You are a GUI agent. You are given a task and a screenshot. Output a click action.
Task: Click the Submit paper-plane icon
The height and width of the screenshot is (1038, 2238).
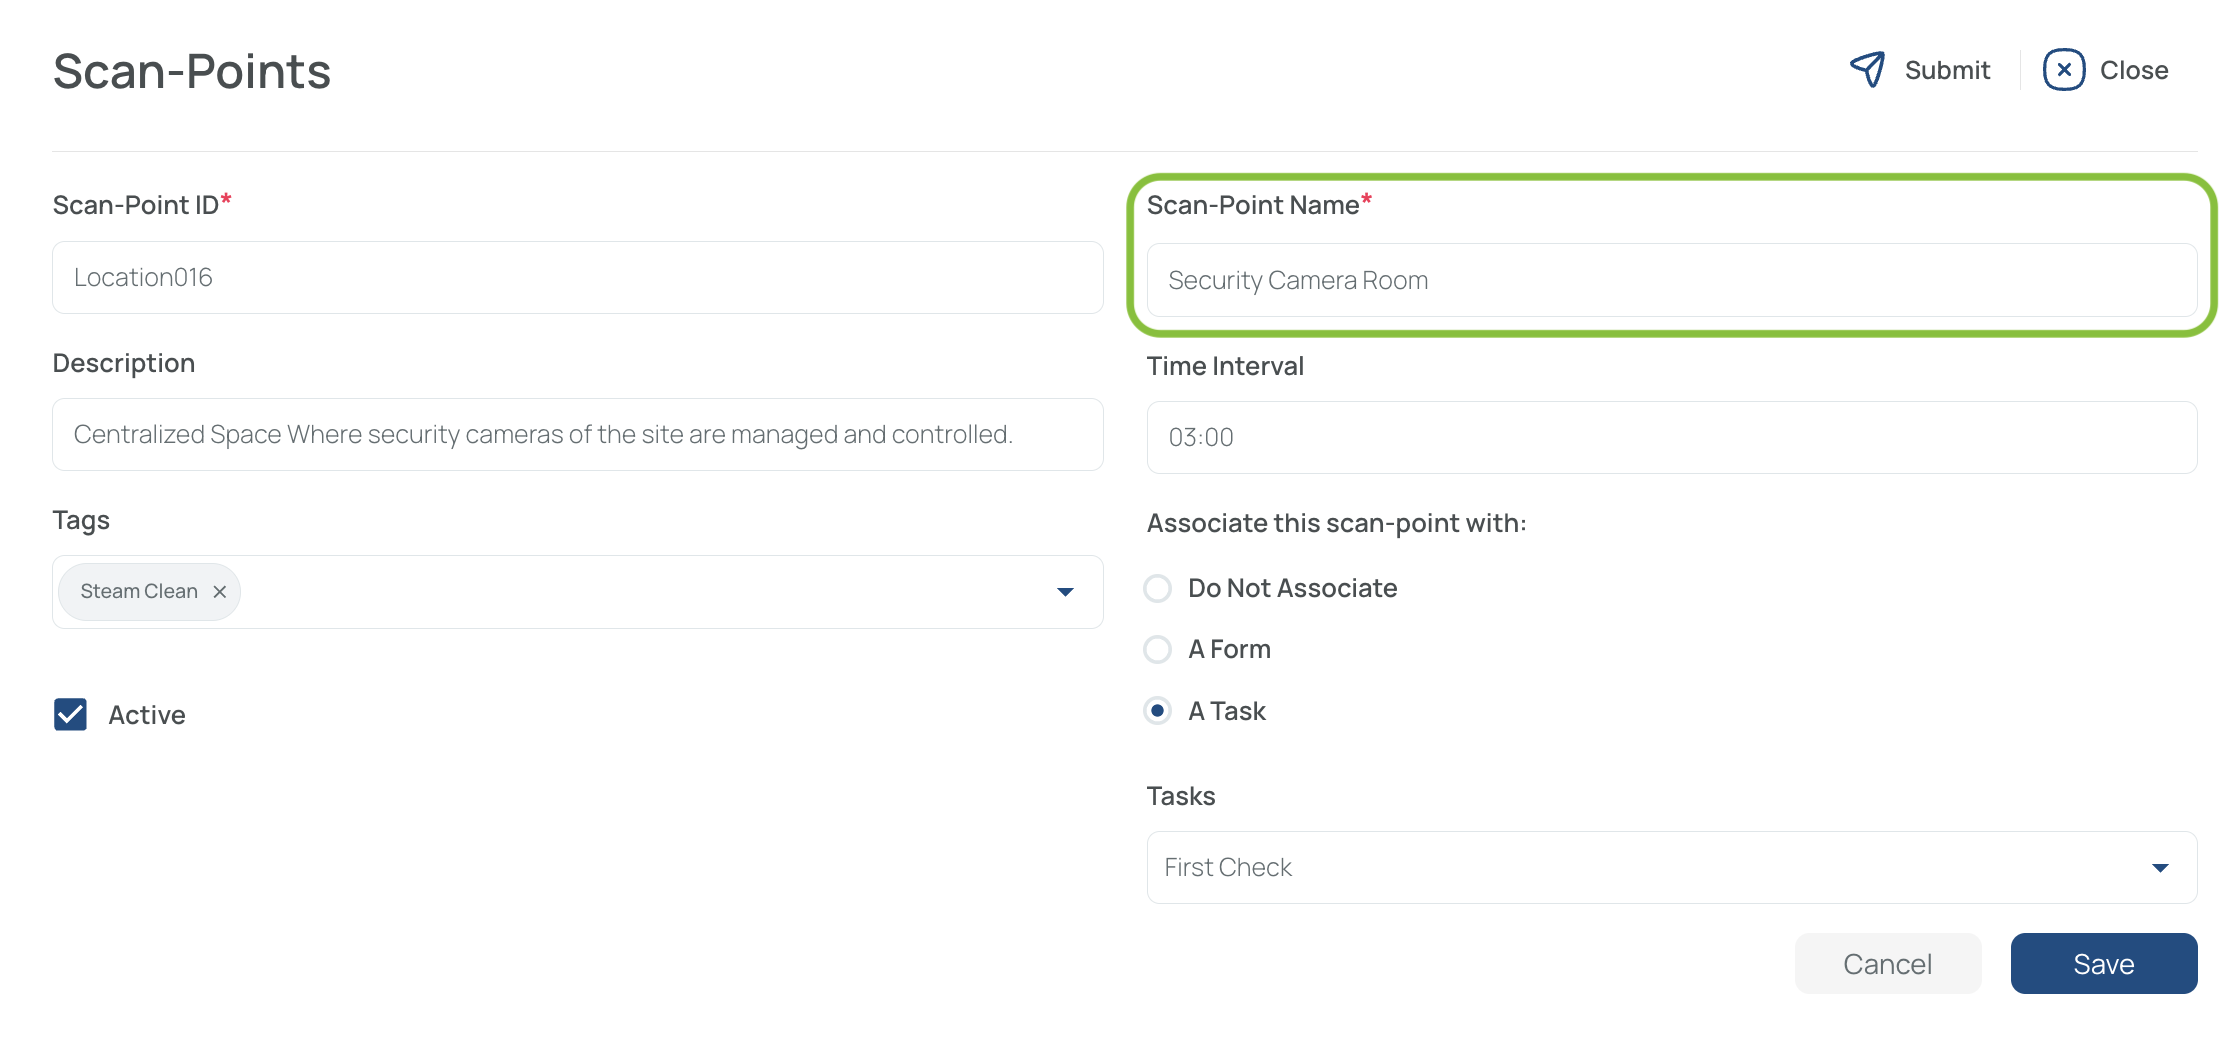pos(1867,69)
